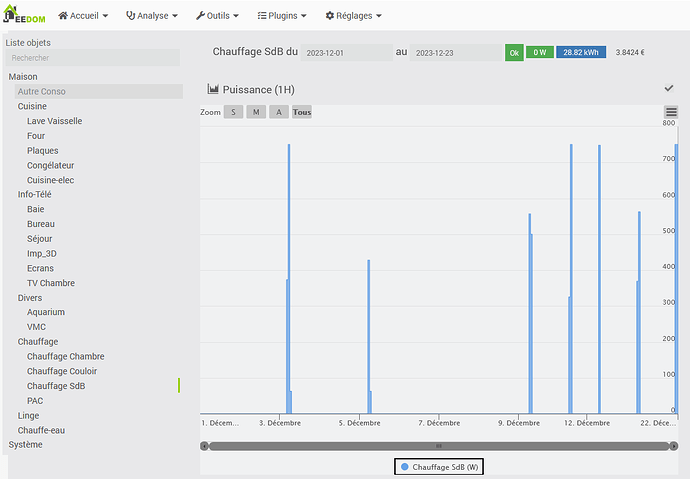Set zoom to A
This screenshot has width=690, height=479.
point(279,112)
